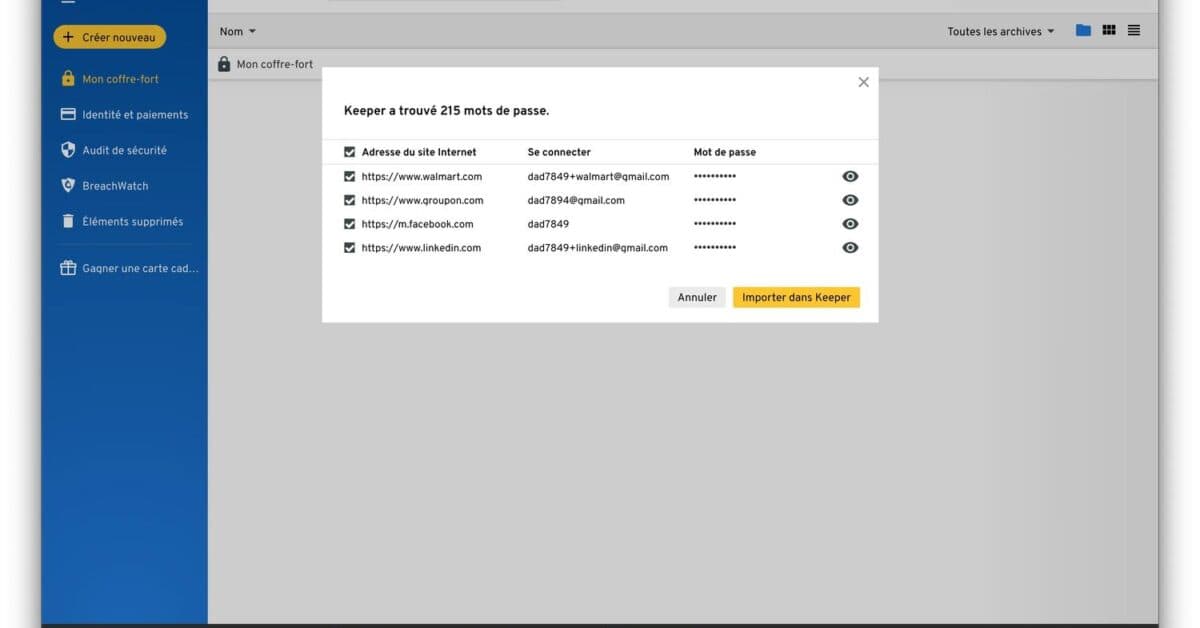The image size is (1200, 628).
Task: Show password for m.facebook.com row
Action: [x=850, y=224]
